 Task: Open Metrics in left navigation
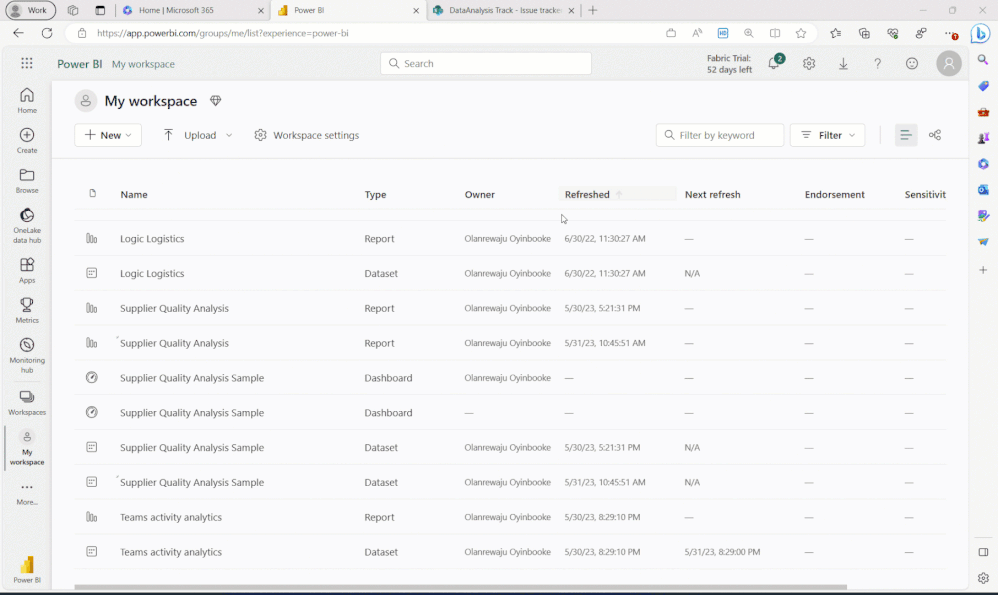click(x=27, y=310)
